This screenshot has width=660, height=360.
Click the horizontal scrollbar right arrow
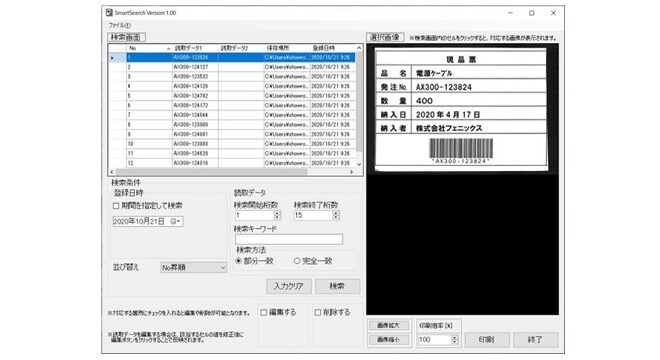(352, 172)
